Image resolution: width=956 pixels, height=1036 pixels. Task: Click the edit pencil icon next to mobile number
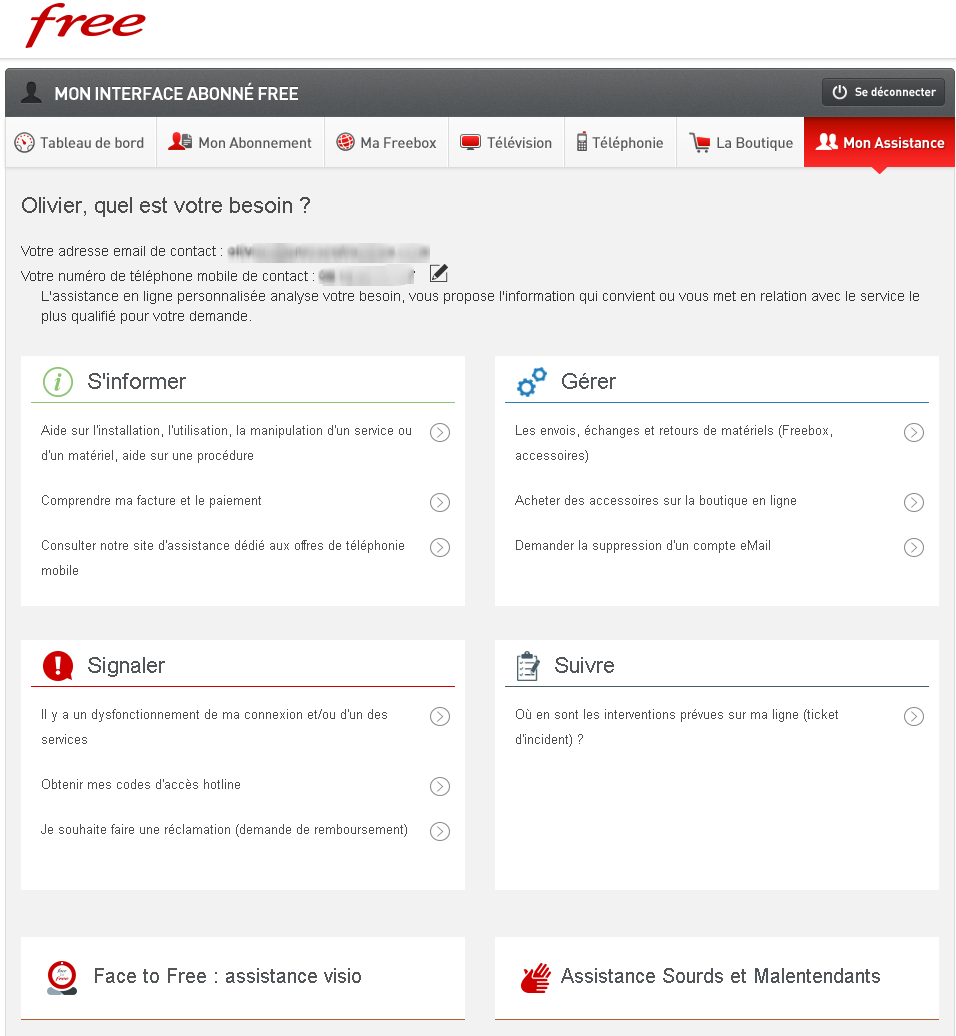(x=439, y=273)
